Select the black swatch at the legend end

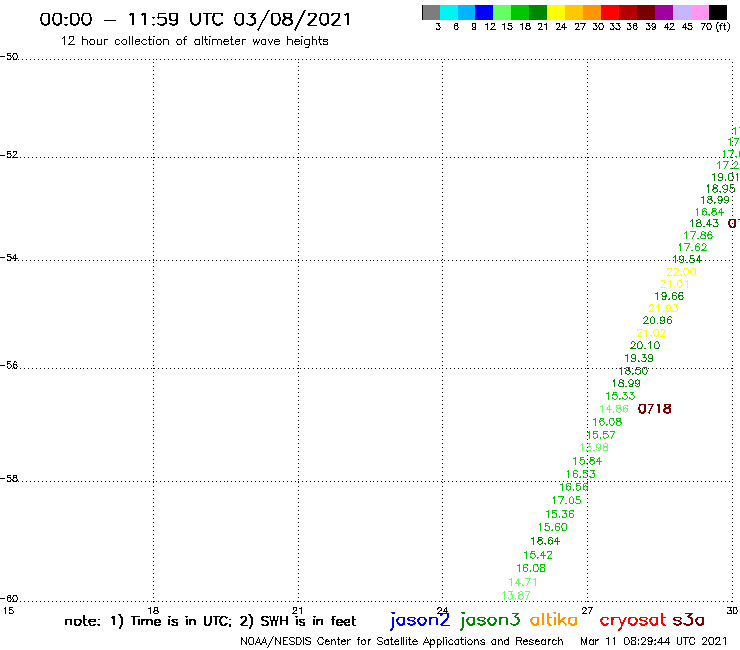click(x=717, y=12)
